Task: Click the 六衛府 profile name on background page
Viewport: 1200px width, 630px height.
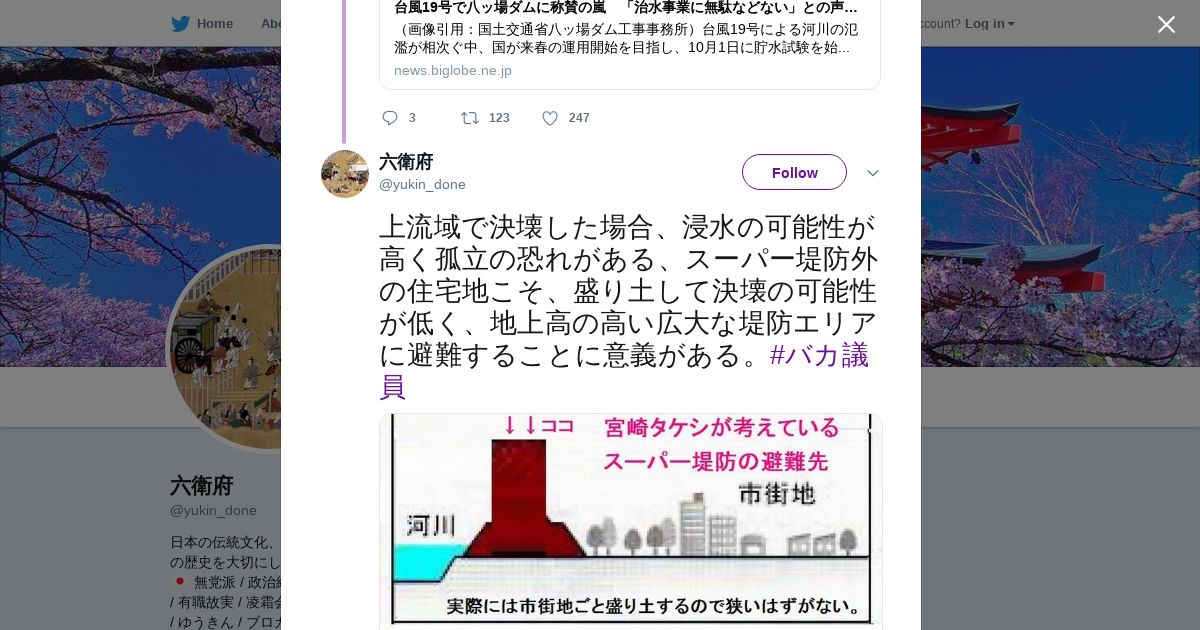Action: pyautogui.click(x=201, y=486)
